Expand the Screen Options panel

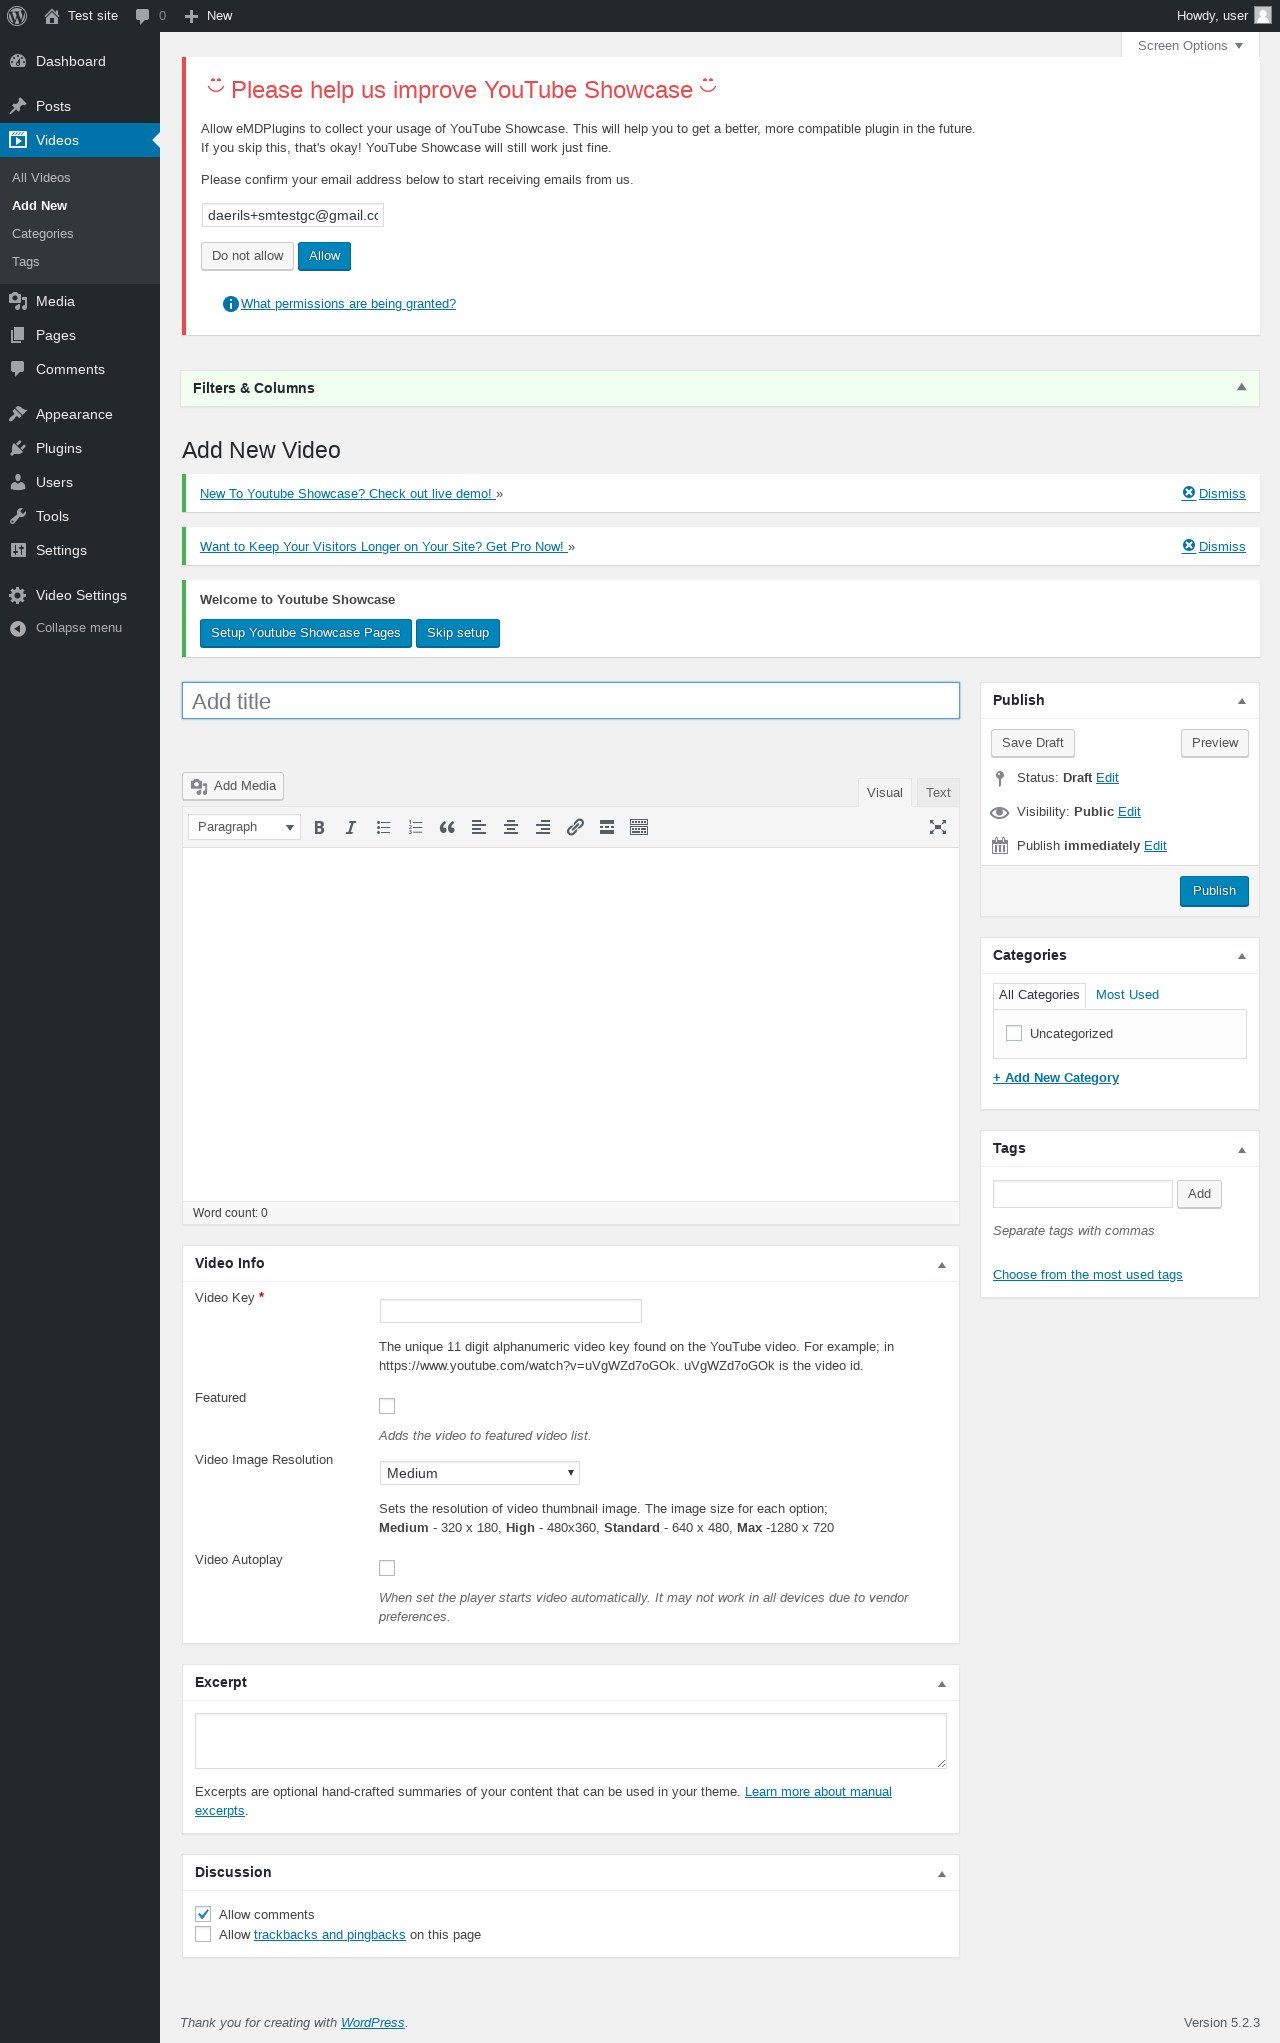tap(1190, 46)
